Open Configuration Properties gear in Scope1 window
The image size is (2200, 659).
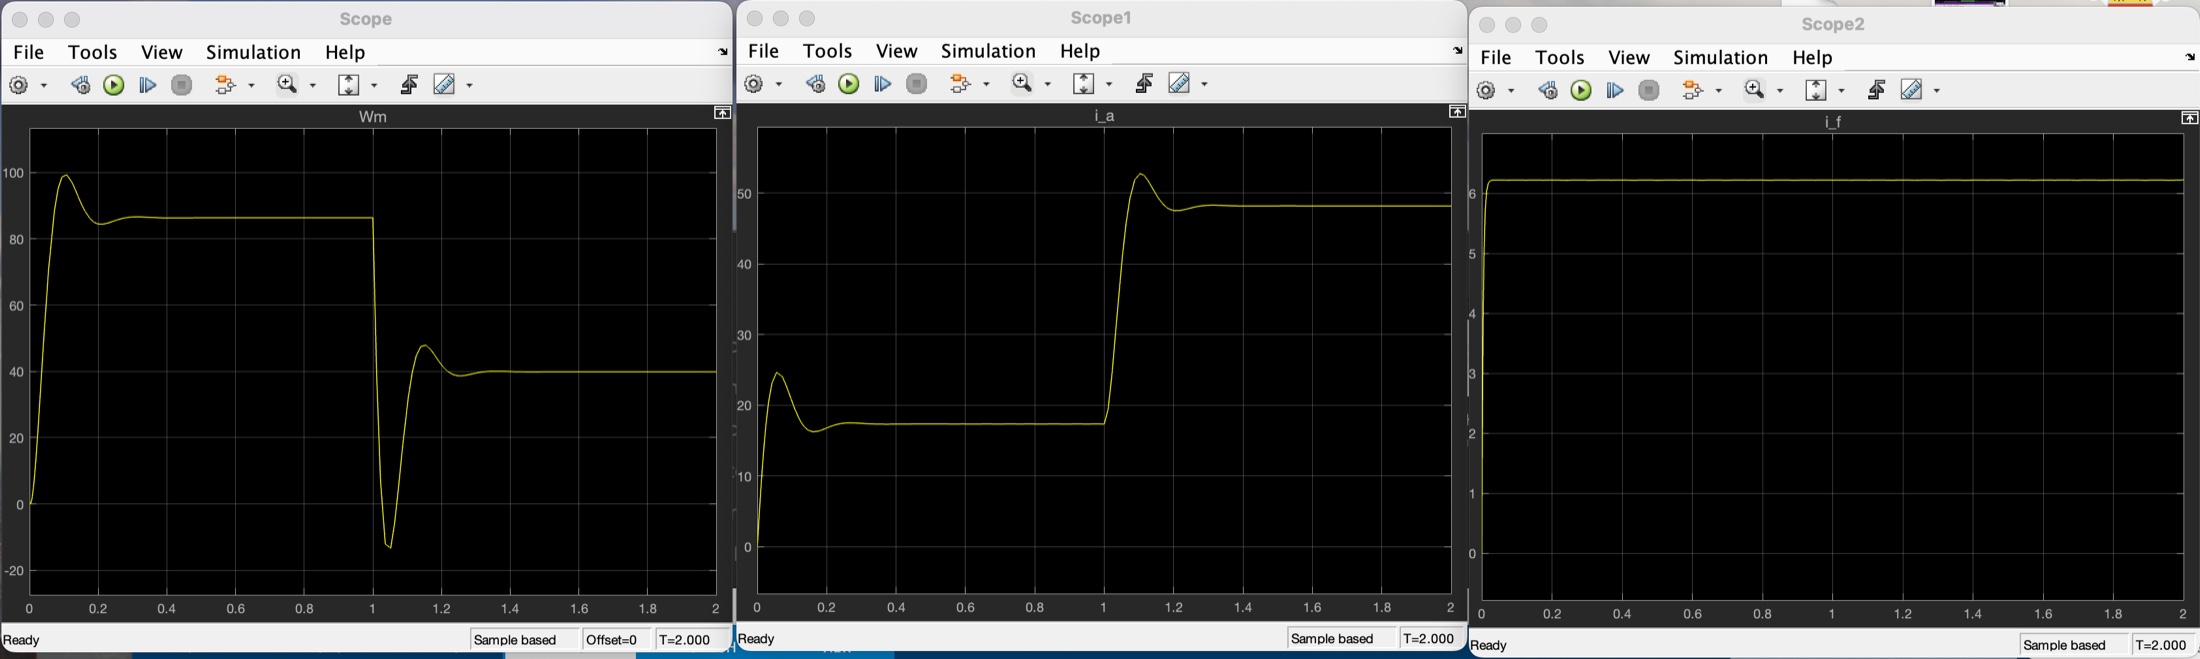pos(755,84)
